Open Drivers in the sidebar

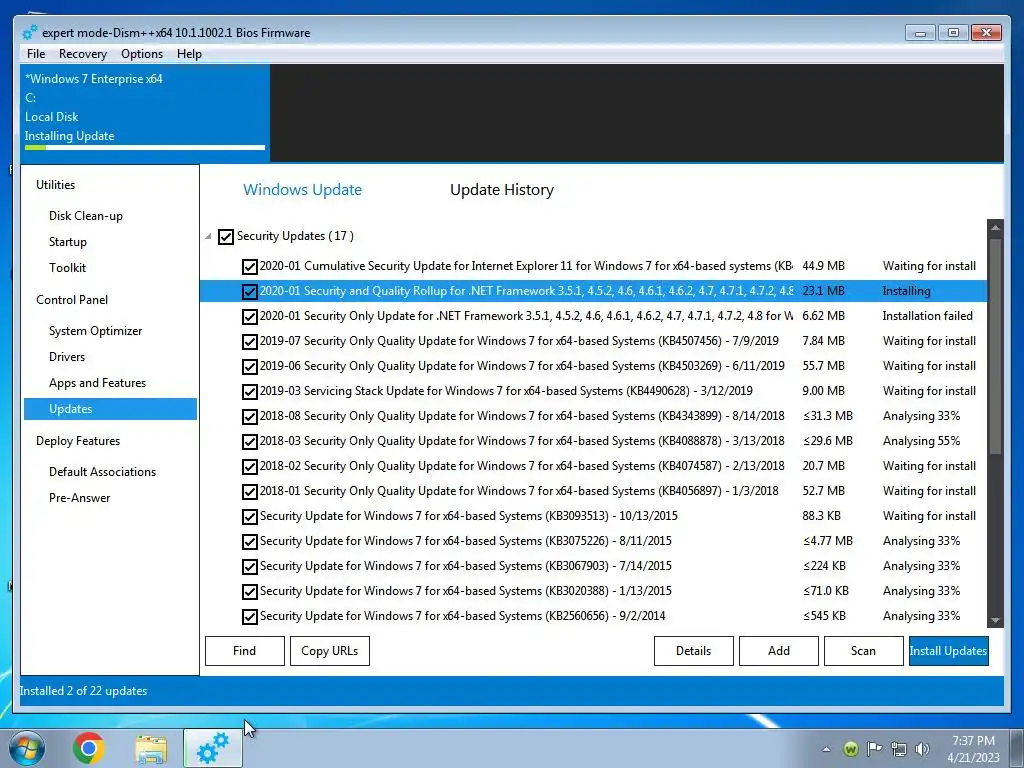(67, 357)
